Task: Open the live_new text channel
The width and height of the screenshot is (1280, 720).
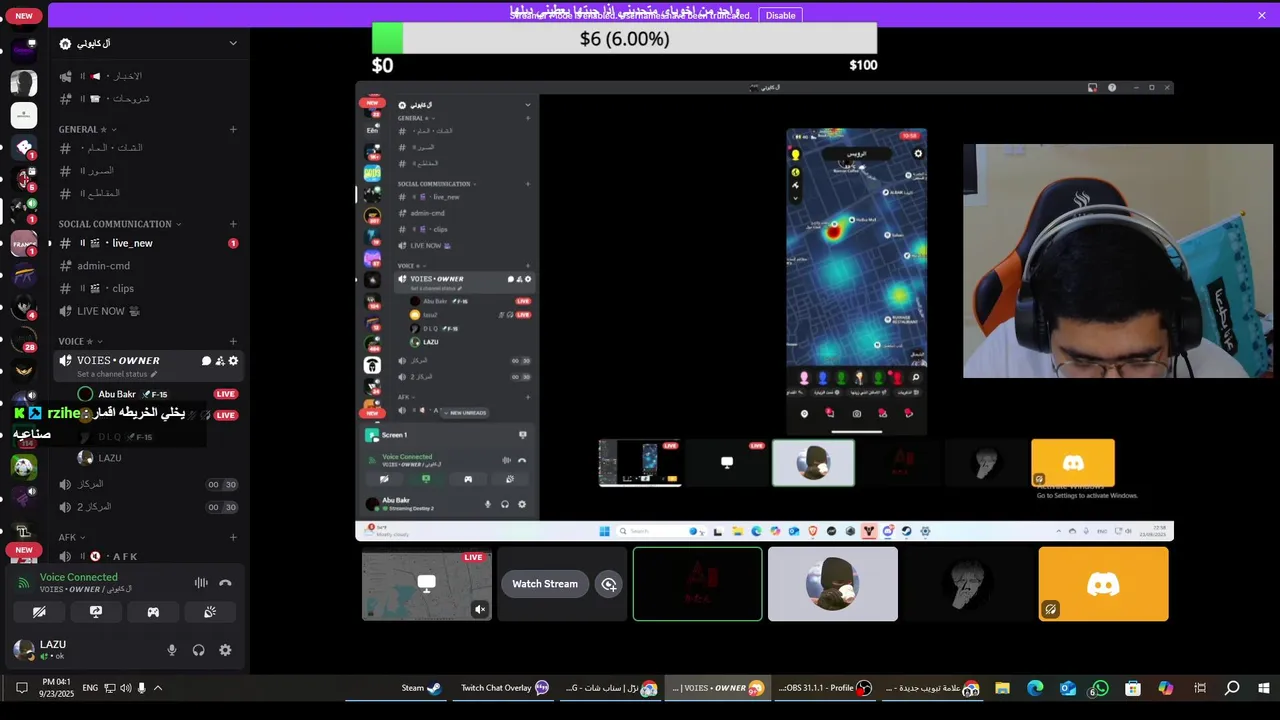Action: pos(148,243)
